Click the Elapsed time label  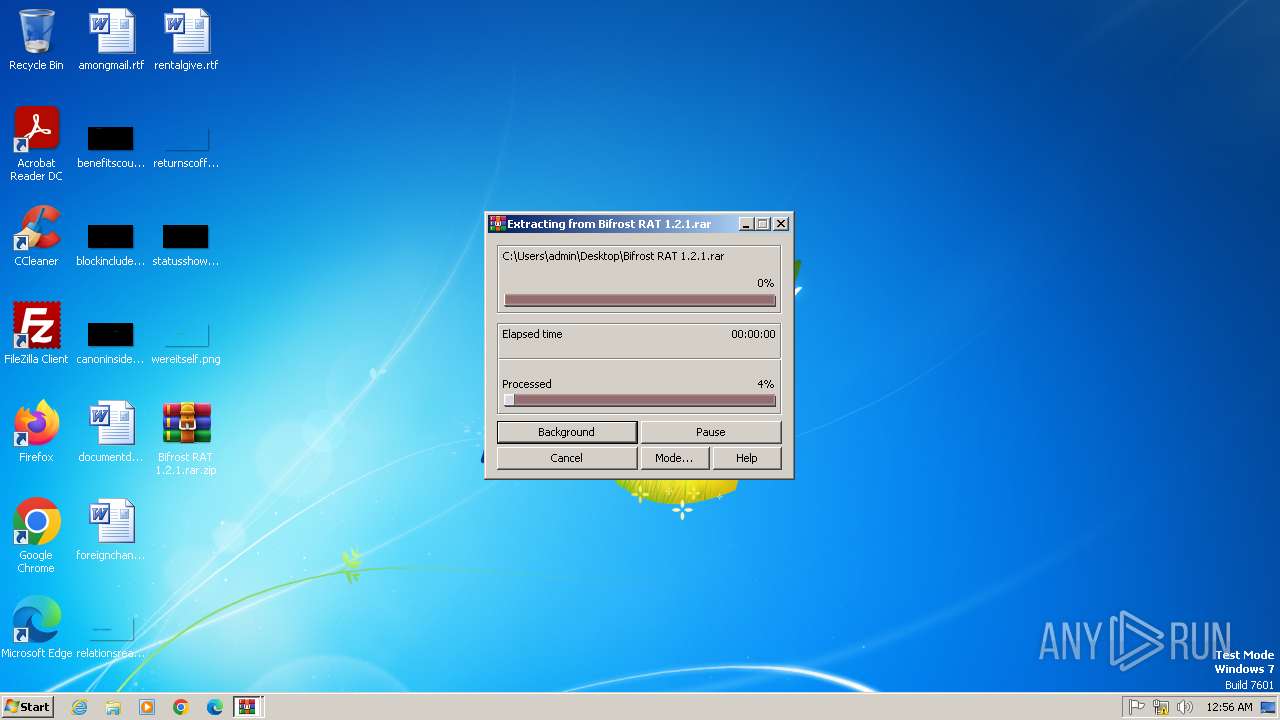pos(532,334)
